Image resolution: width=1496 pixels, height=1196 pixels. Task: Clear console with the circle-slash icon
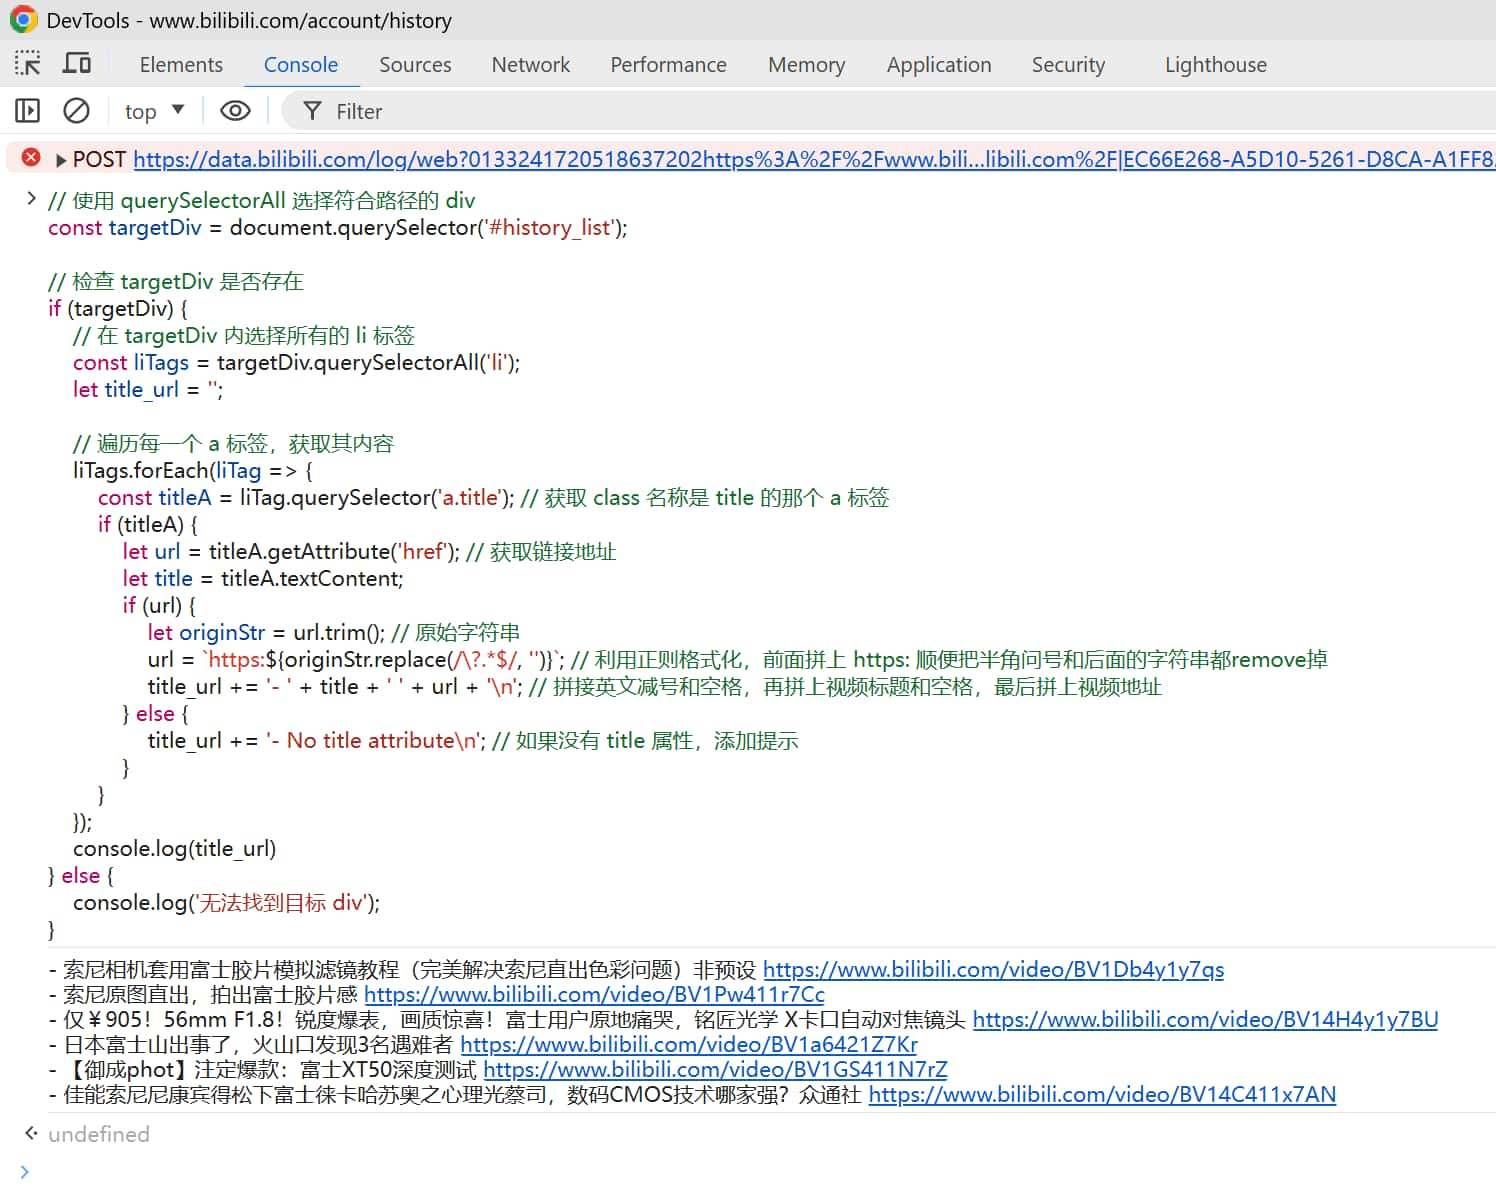(x=77, y=111)
